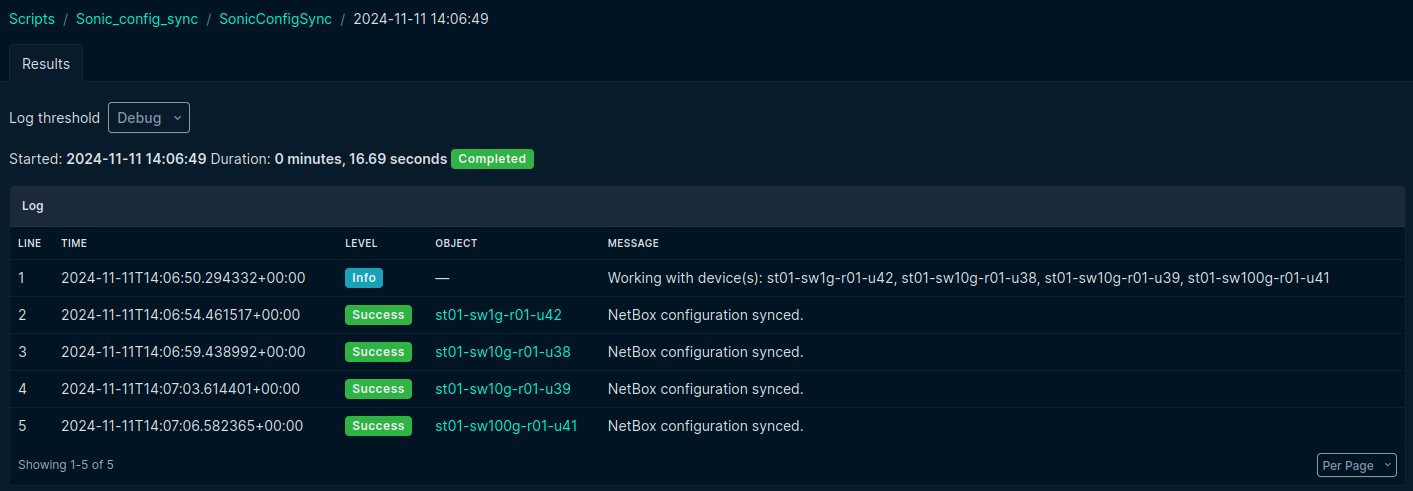The width and height of the screenshot is (1413, 491).
Task: Click the Success badge on line 2
Action: tap(378, 315)
